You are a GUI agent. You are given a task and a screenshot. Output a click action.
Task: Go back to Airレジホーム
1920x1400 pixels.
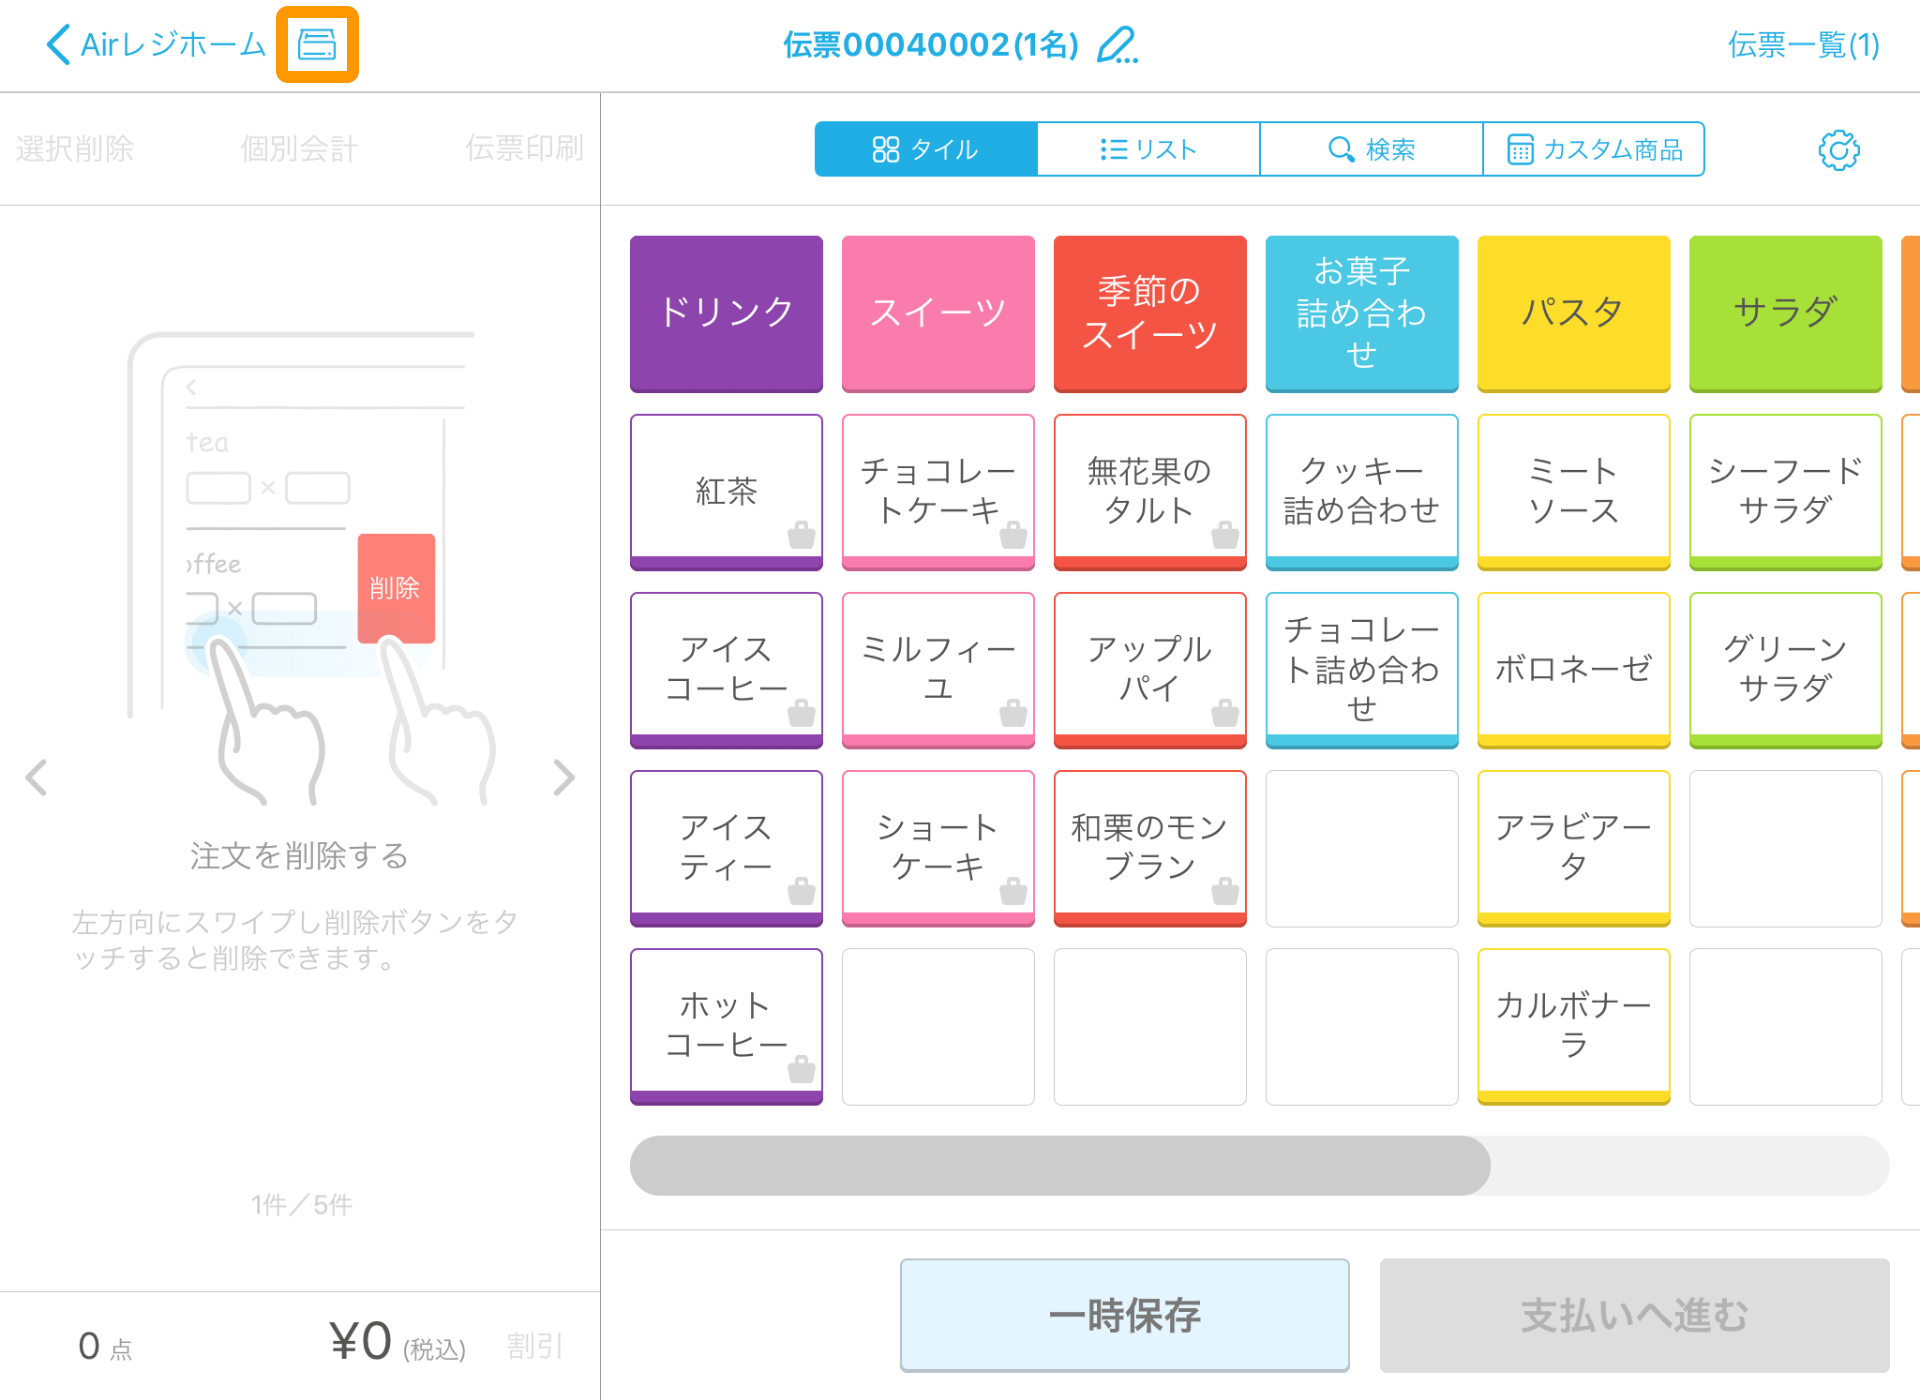pos(156,45)
